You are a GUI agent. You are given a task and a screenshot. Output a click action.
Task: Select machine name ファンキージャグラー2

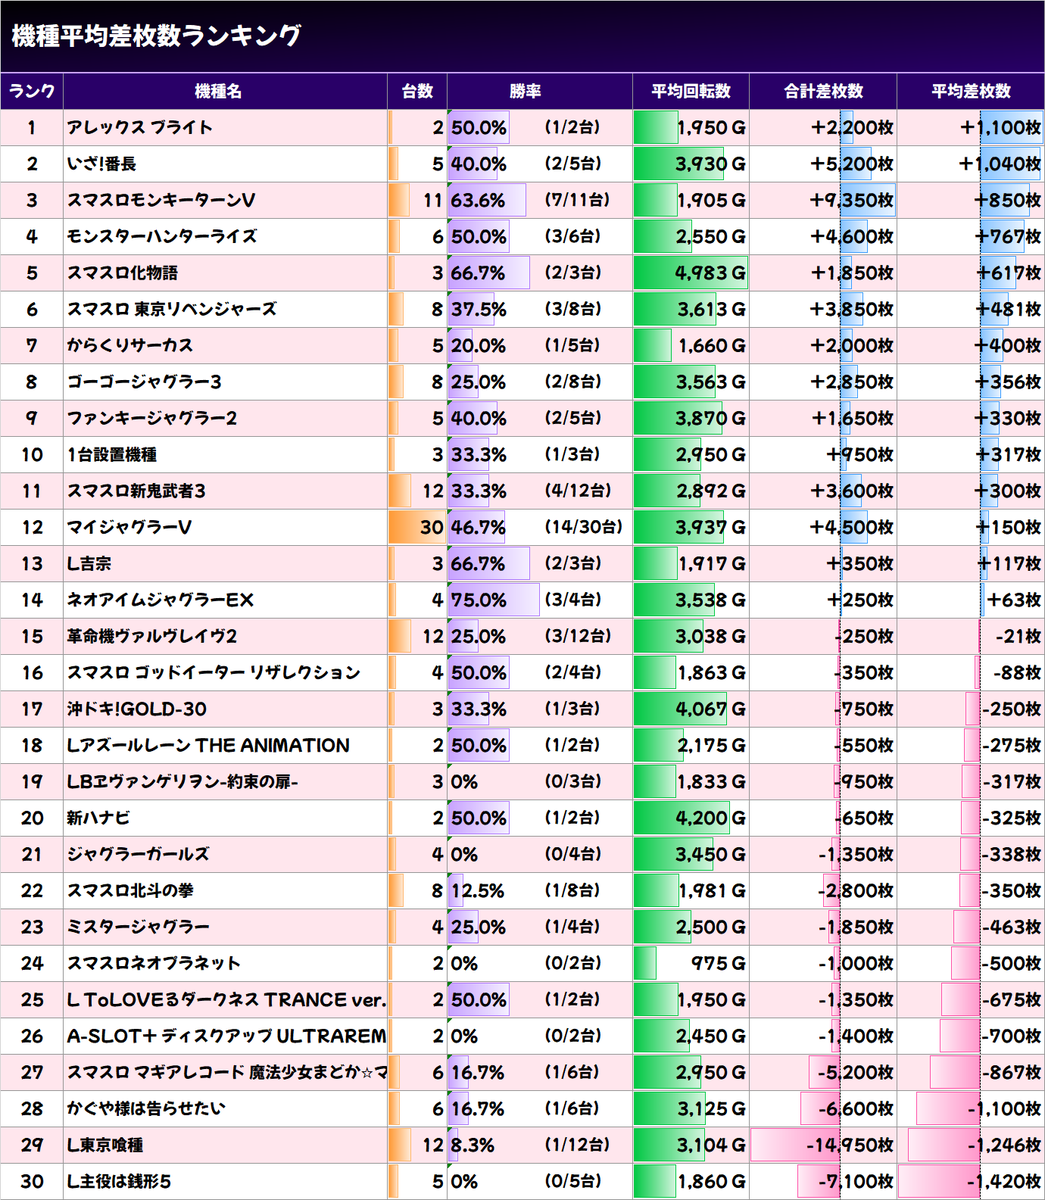152,418
